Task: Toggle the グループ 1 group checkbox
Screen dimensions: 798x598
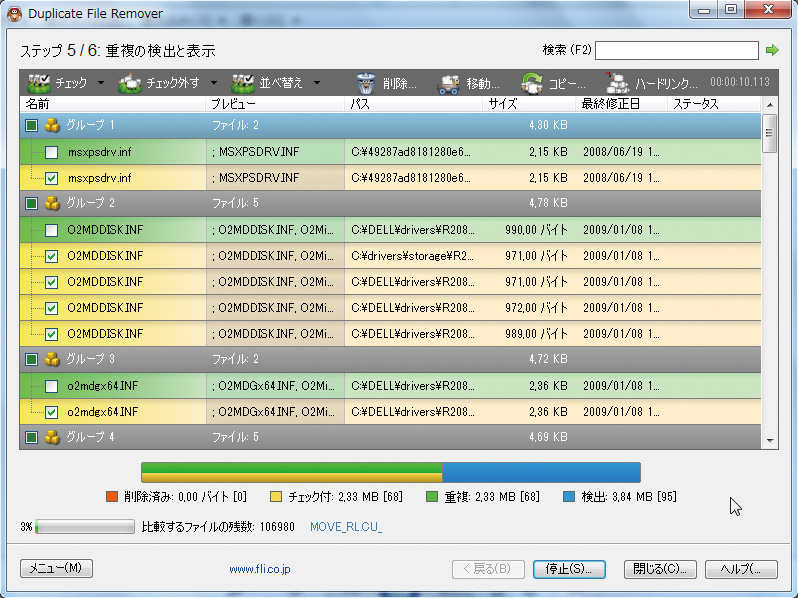Action: click(x=32, y=125)
